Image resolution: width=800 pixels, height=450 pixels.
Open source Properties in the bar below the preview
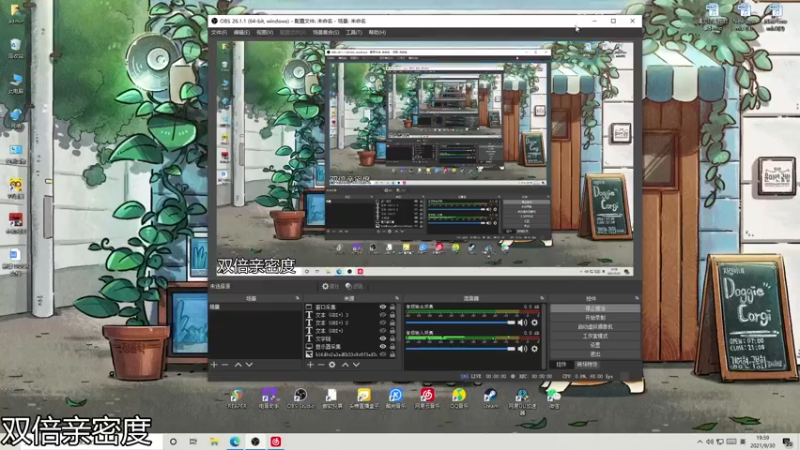[331, 286]
